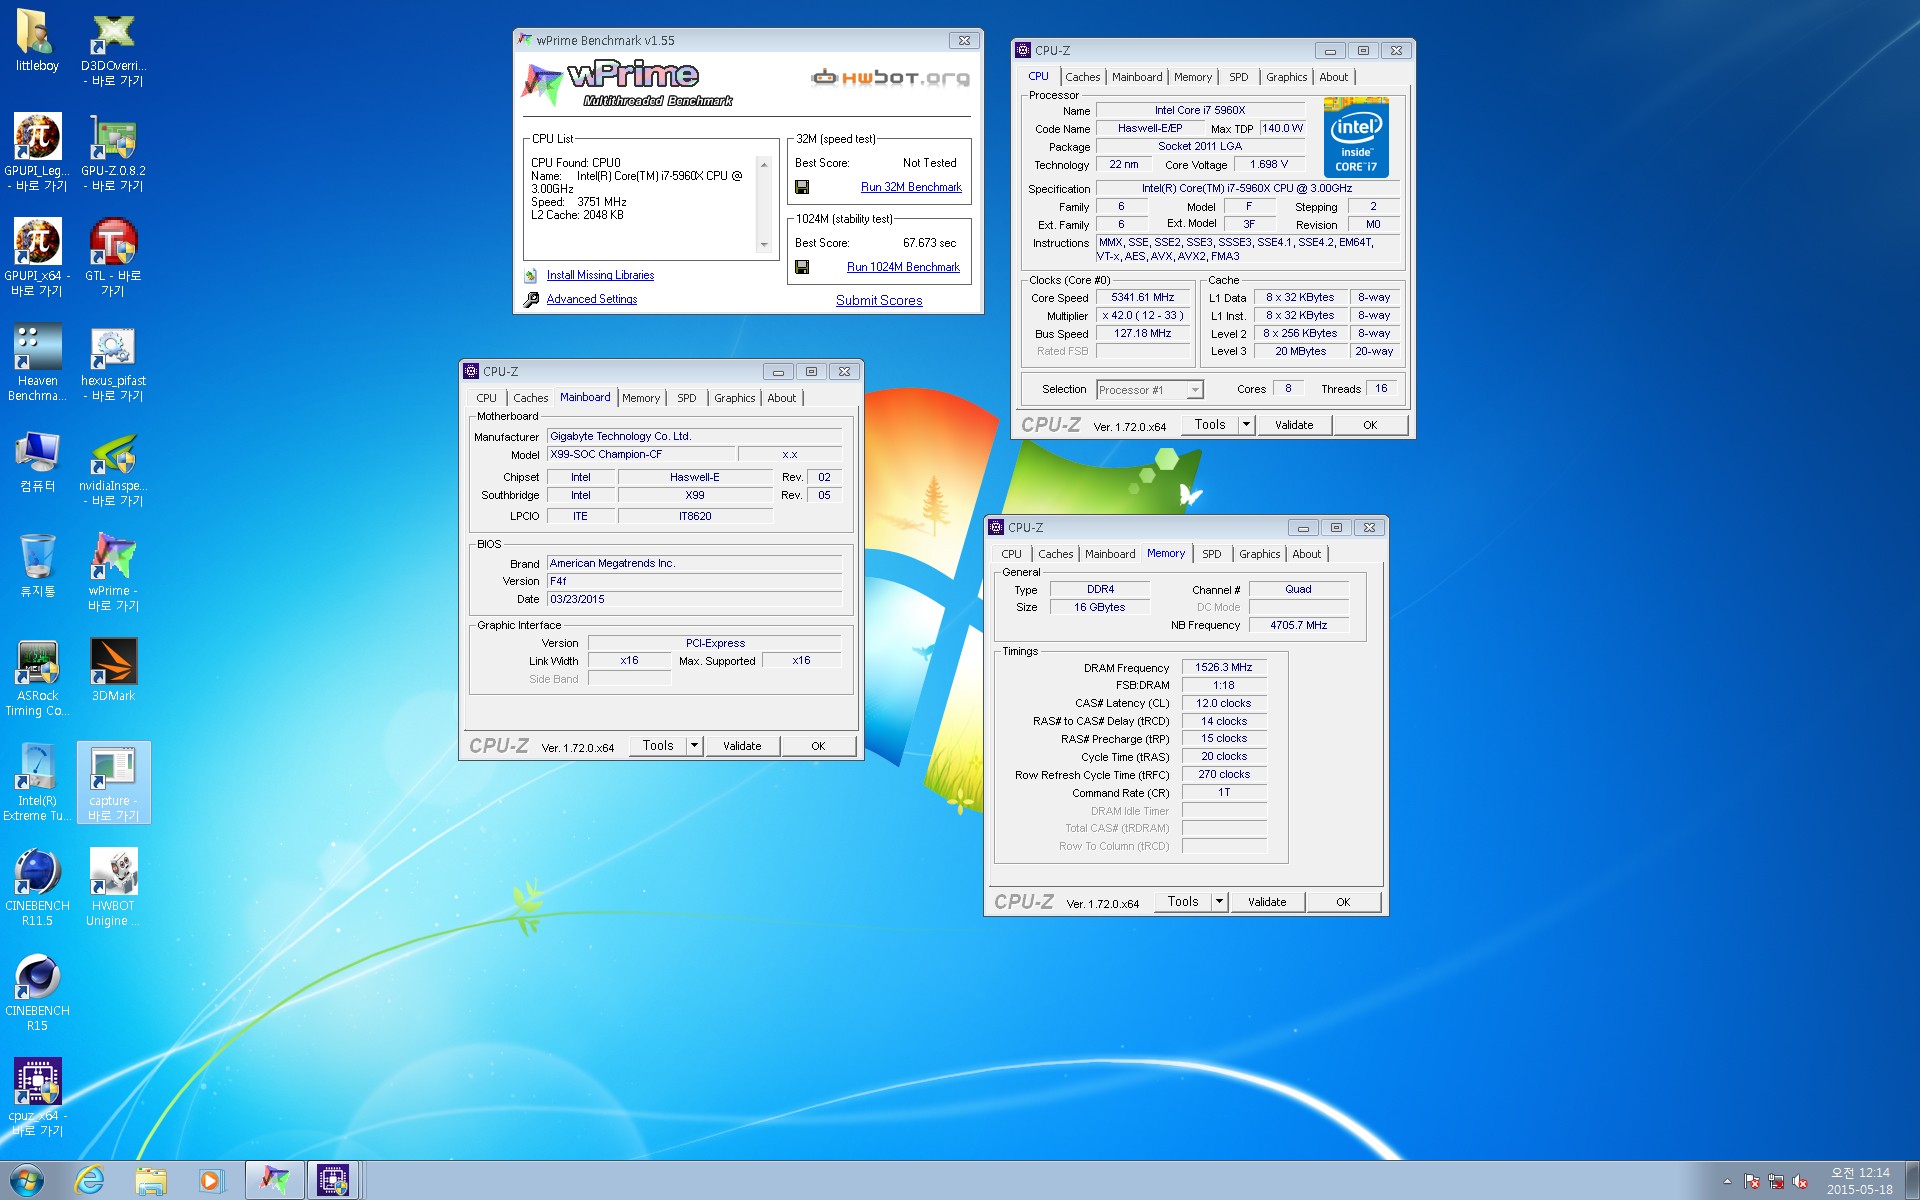Click the volume icon in system tray
This screenshot has width=1920, height=1200.
click(1800, 1181)
